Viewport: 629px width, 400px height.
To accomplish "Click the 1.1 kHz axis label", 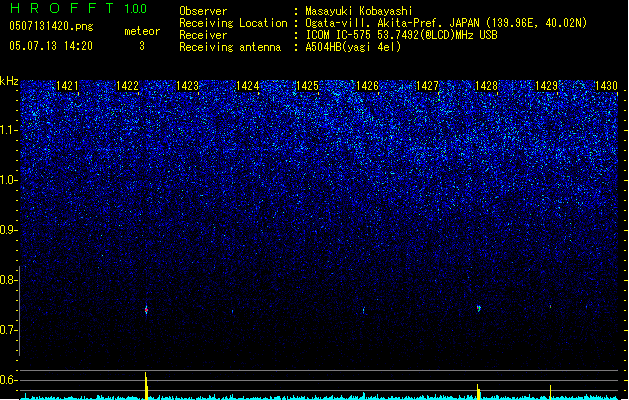I will pos(8,130).
